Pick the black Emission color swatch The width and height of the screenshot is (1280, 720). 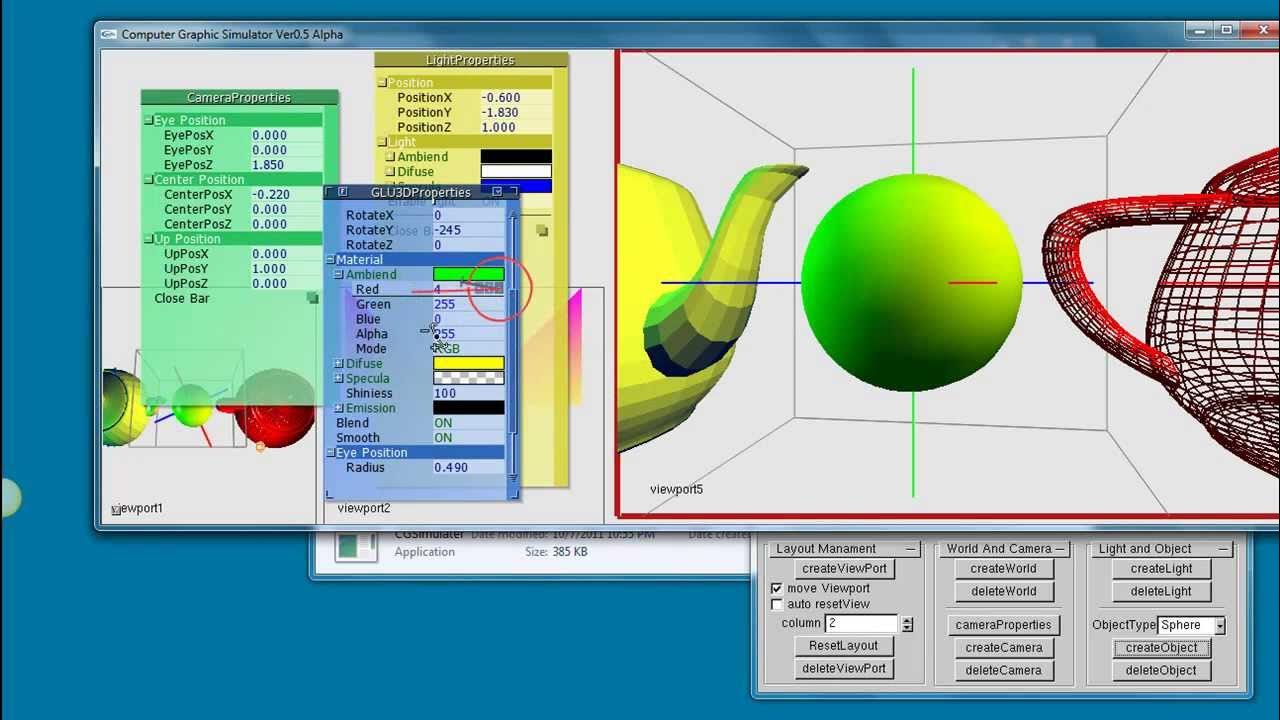[468, 408]
